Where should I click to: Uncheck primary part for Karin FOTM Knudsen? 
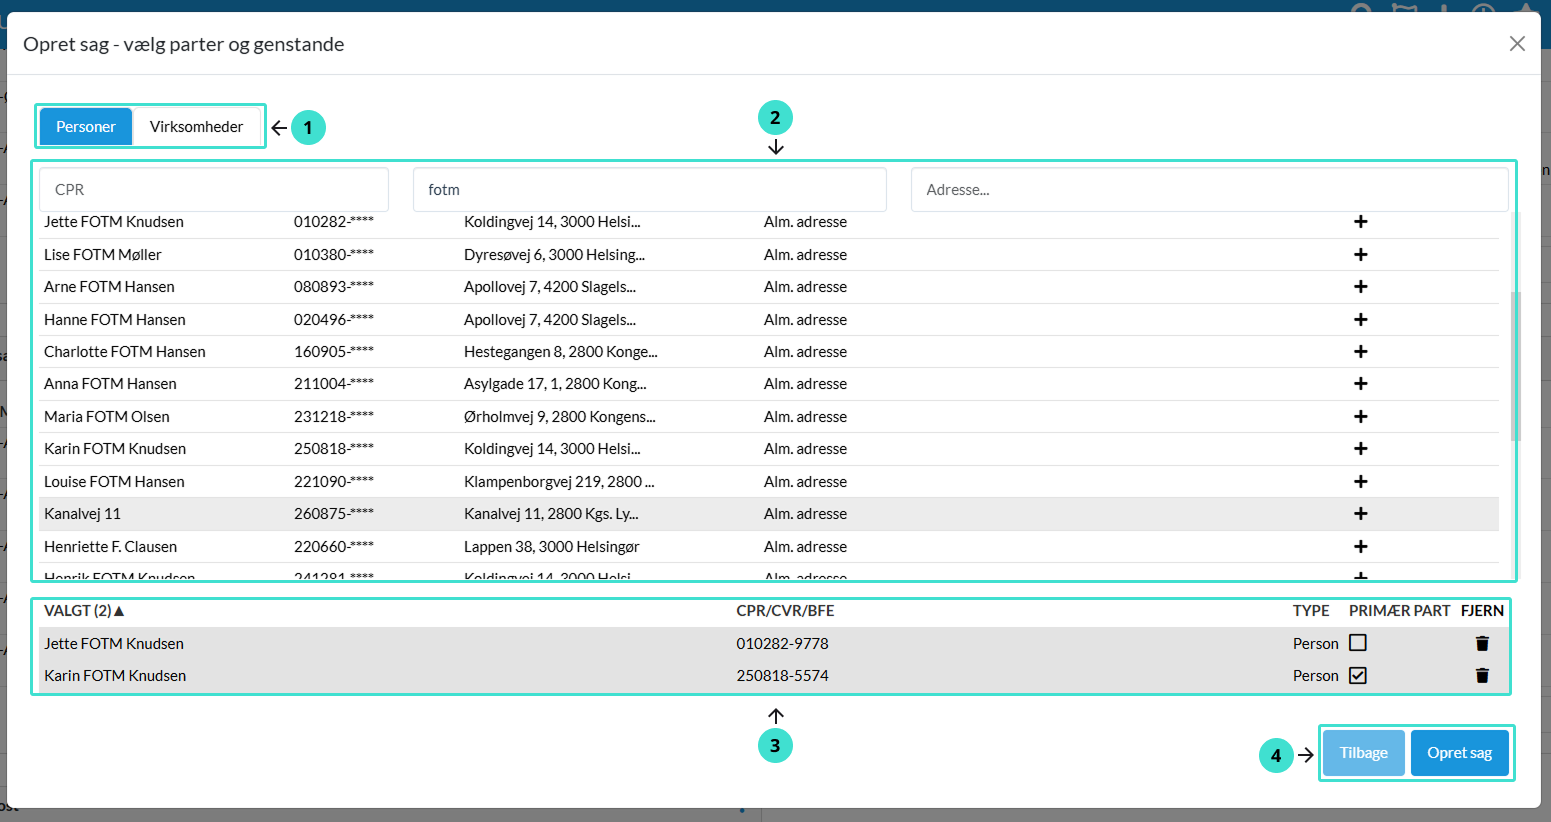(x=1357, y=676)
